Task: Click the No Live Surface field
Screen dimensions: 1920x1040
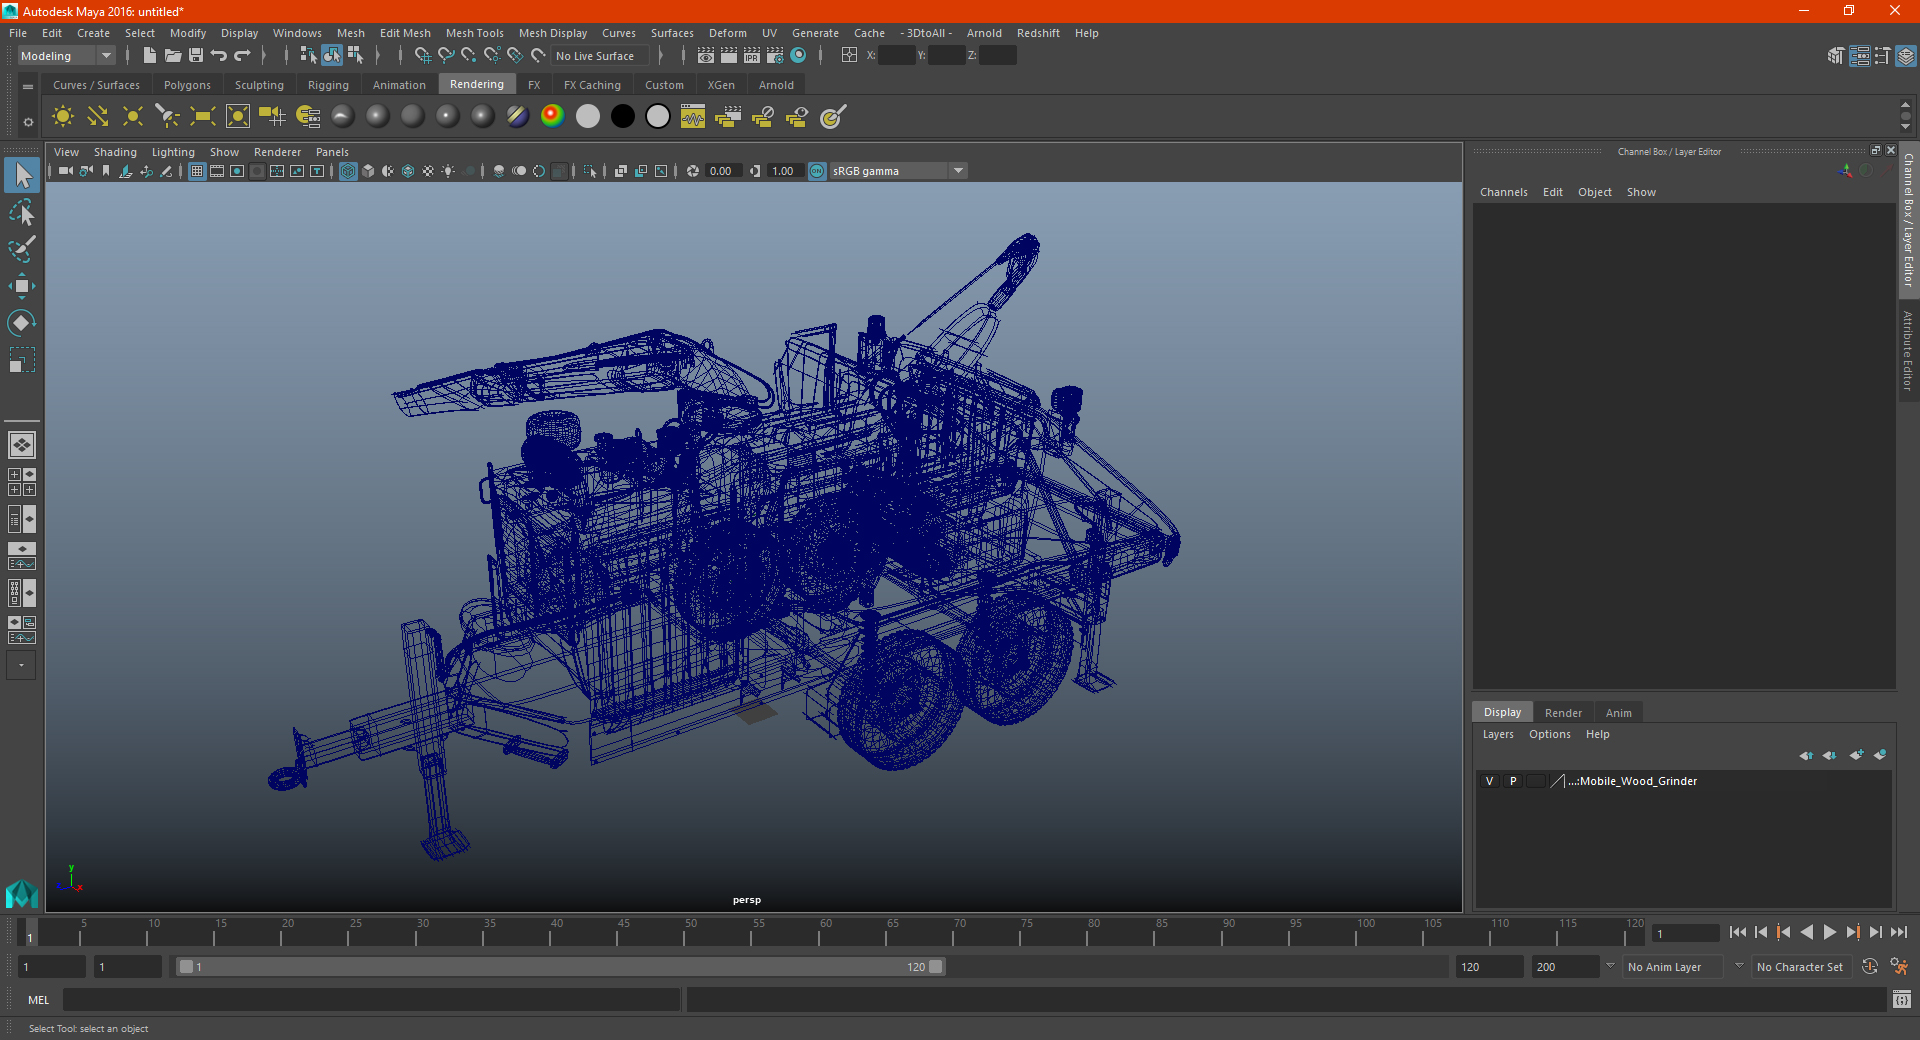Action: pos(600,56)
